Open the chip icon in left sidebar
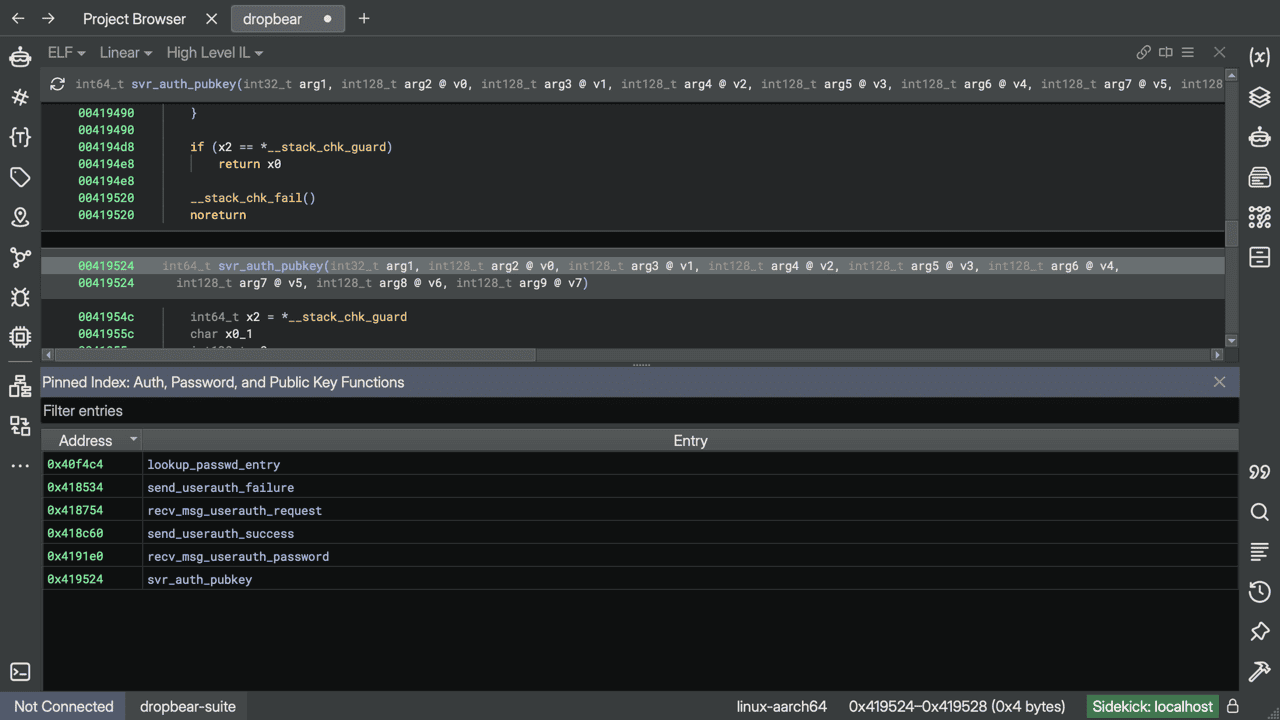Viewport: 1280px width, 720px height. tap(20, 337)
